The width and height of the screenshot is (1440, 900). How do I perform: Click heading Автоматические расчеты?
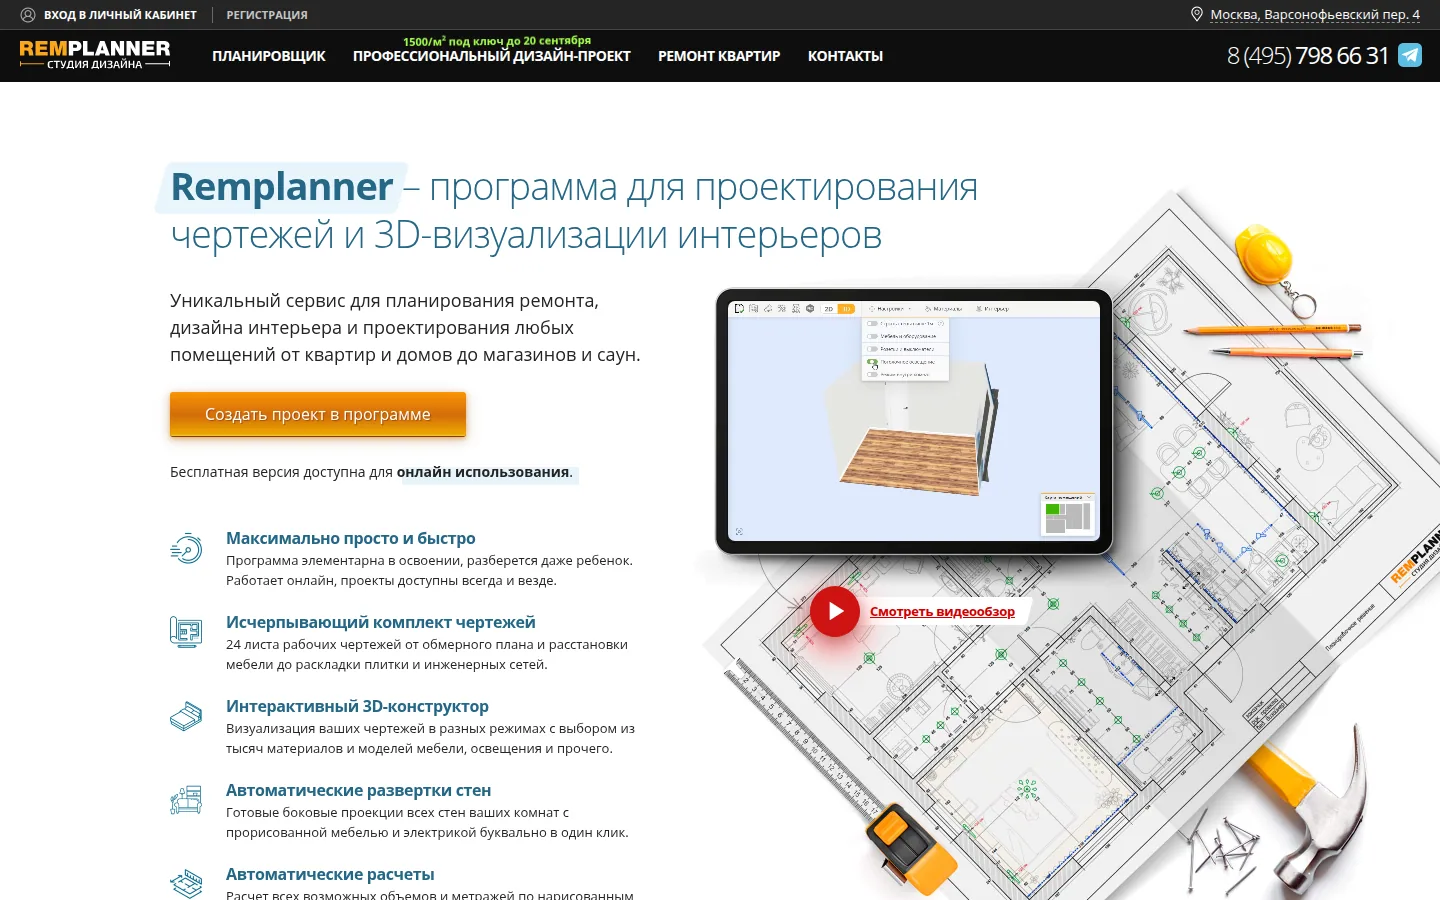(330, 874)
